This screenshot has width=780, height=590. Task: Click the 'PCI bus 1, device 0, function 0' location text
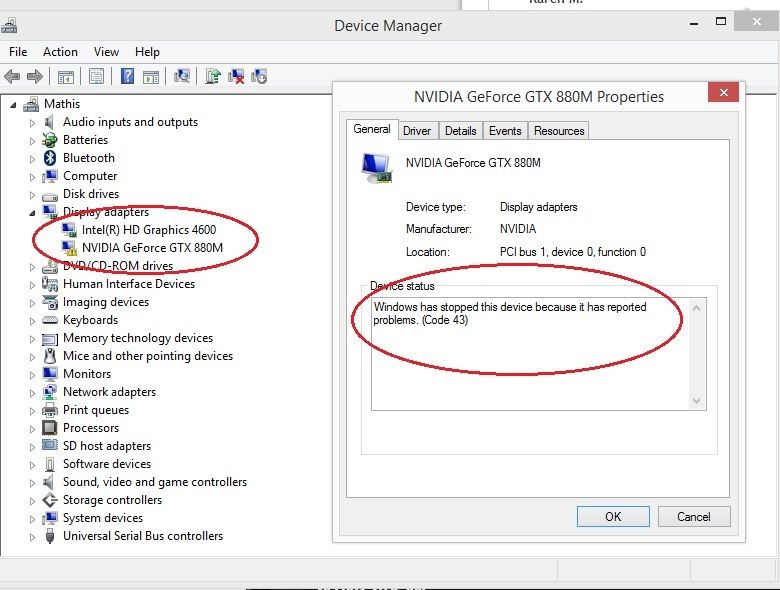[573, 252]
